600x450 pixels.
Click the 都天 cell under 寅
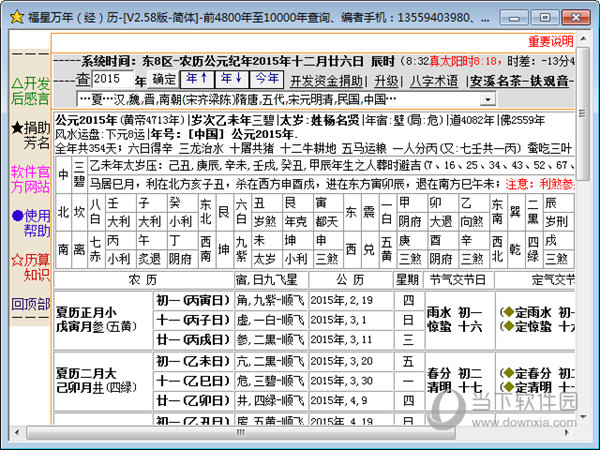(x=328, y=222)
